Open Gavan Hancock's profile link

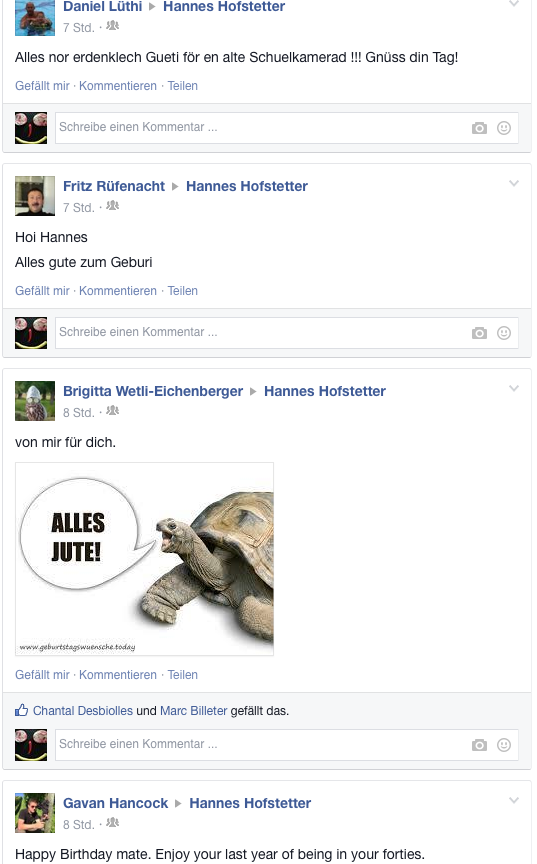point(115,803)
